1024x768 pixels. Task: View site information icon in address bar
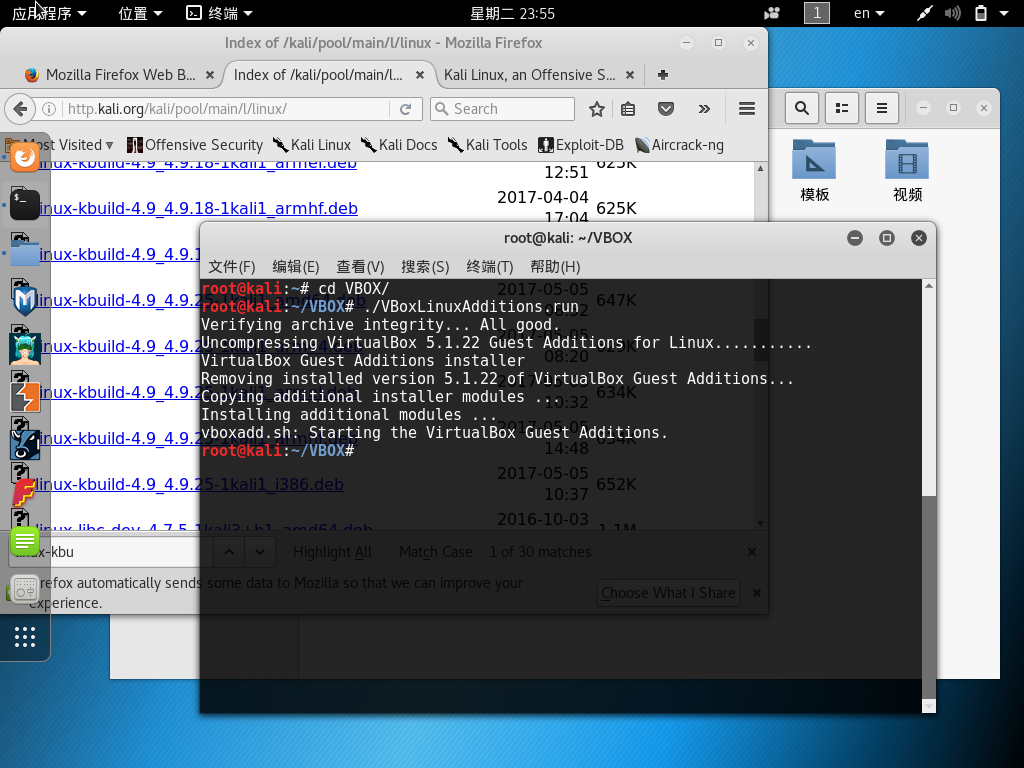(49, 109)
